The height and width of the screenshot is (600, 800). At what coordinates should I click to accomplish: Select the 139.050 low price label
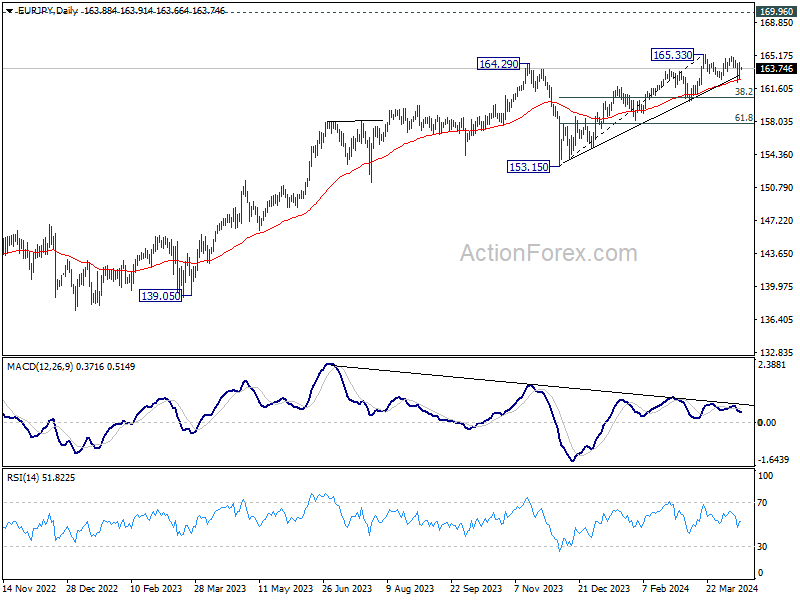pos(160,296)
